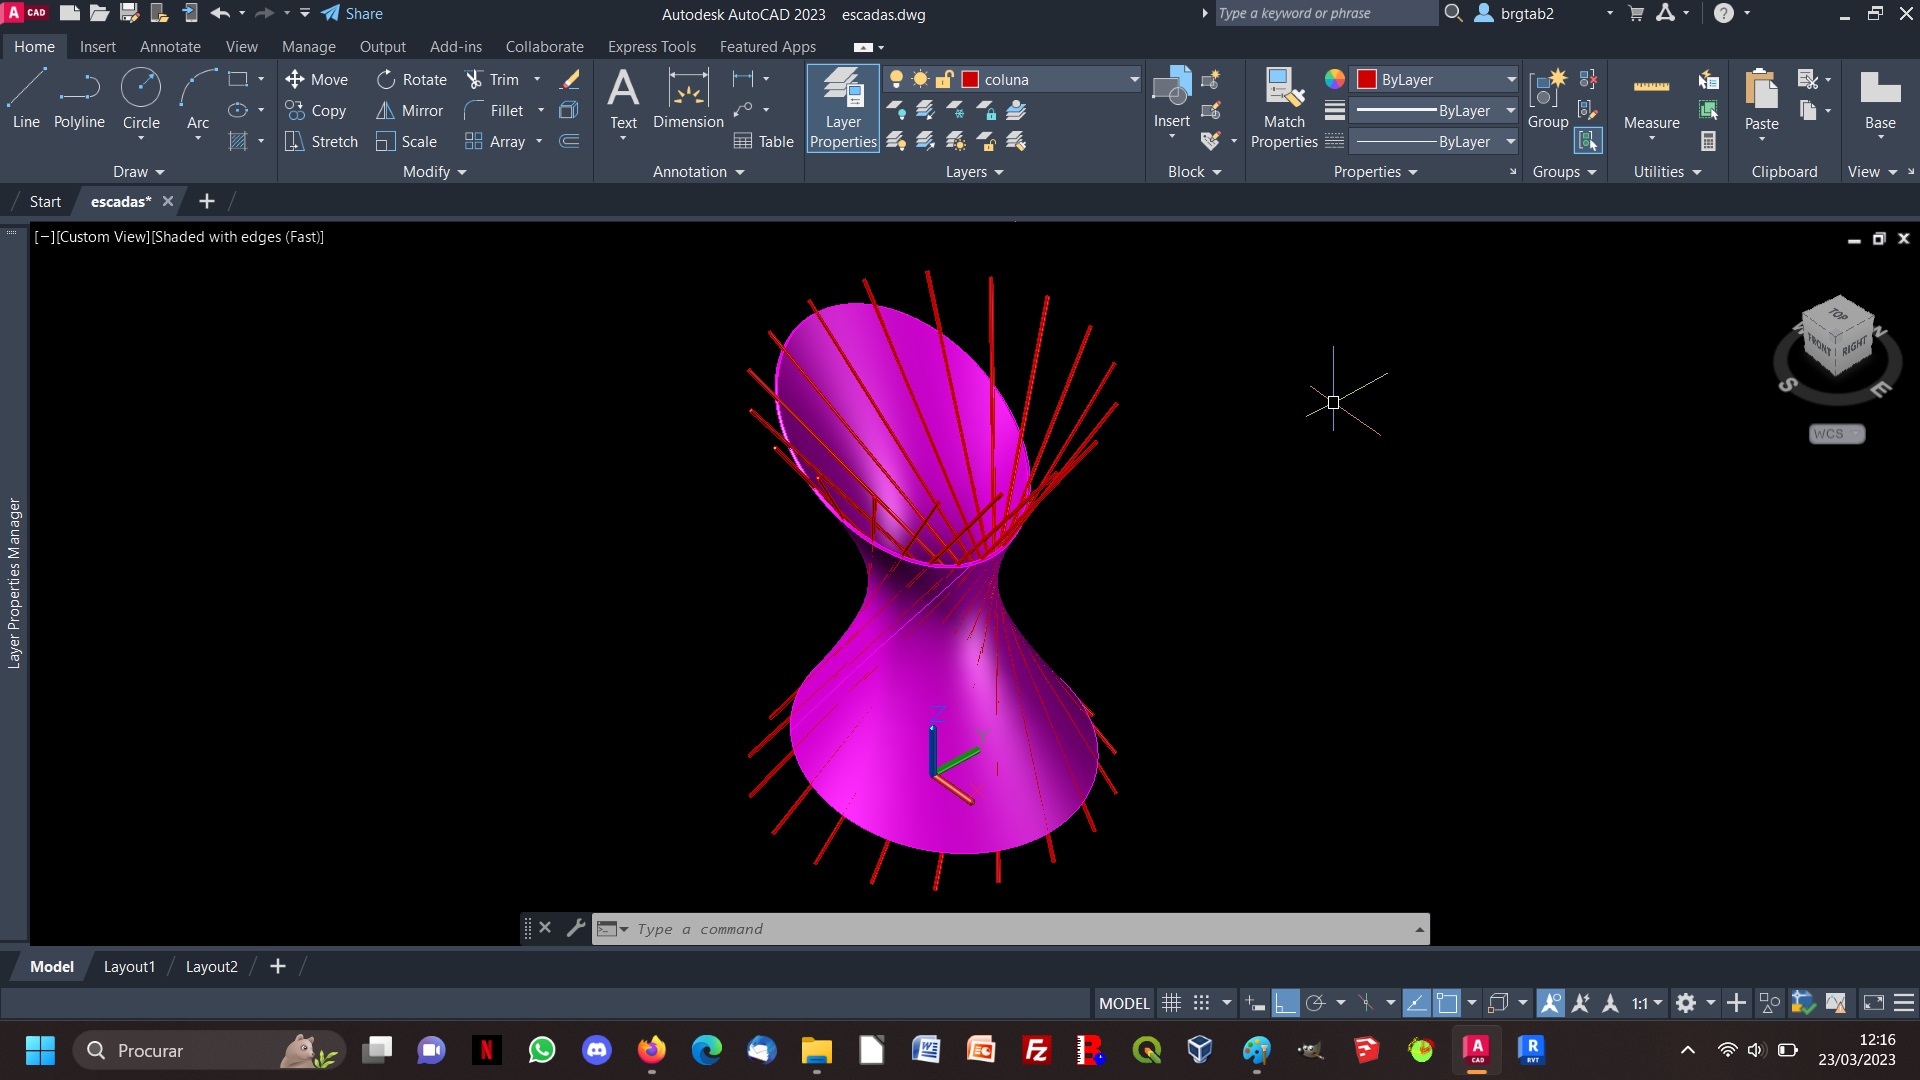Select the Line tool
1920x1080 pixels.
click(x=26, y=99)
